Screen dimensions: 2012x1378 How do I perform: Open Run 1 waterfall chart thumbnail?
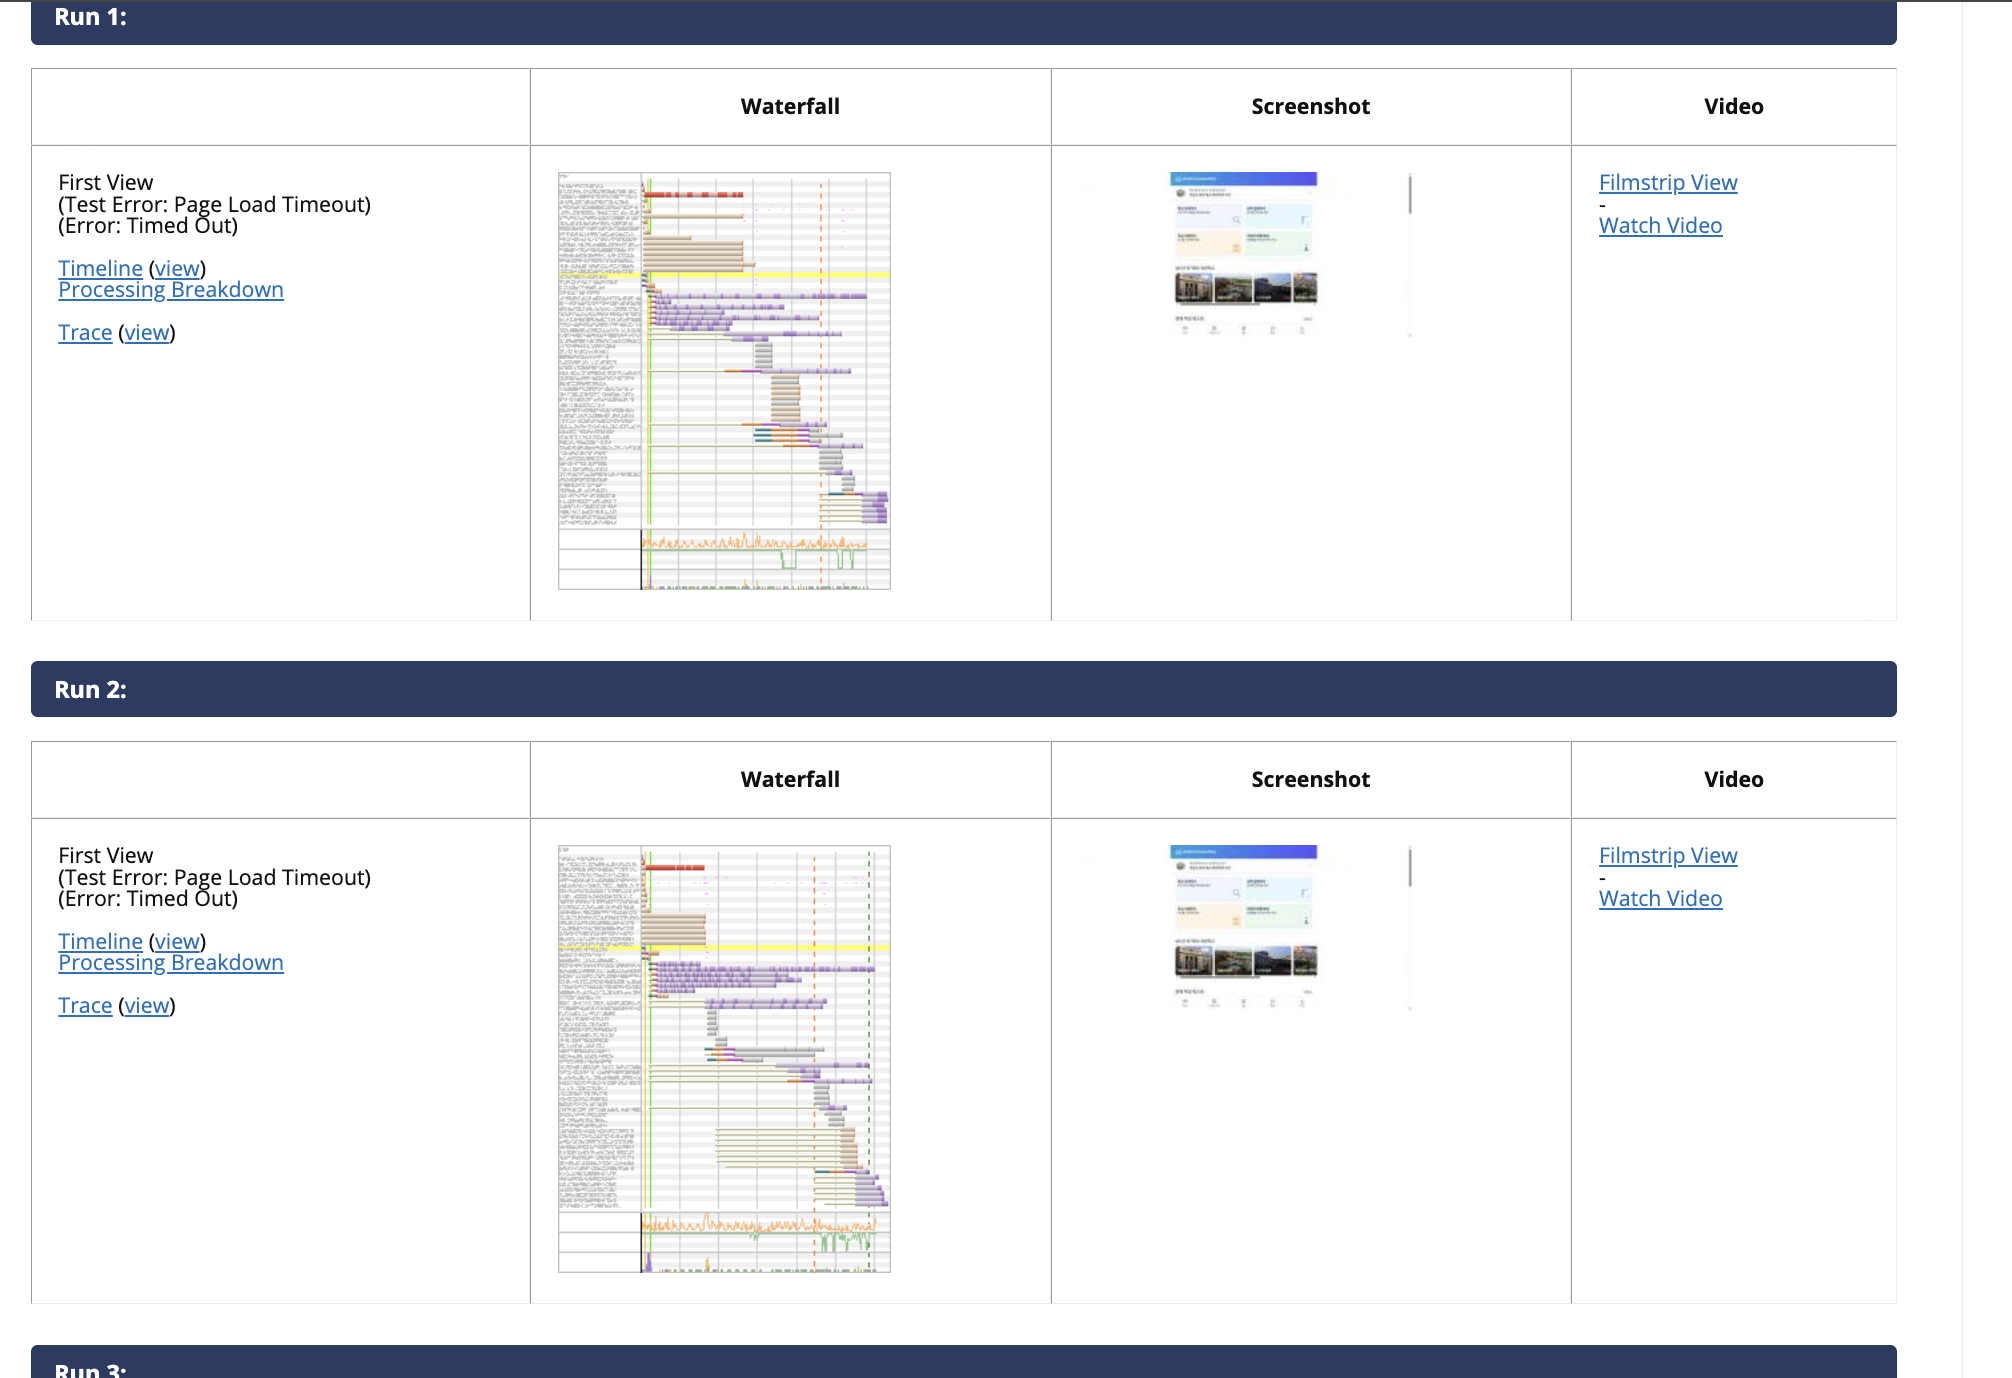[724, 381]
